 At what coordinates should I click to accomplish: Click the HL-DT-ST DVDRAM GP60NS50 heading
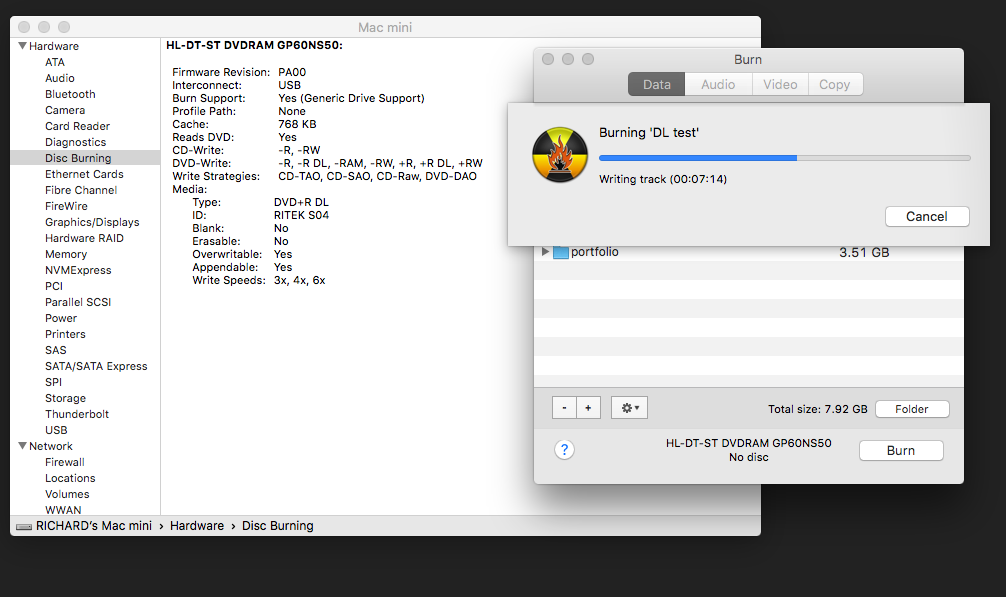coord(254,46)
